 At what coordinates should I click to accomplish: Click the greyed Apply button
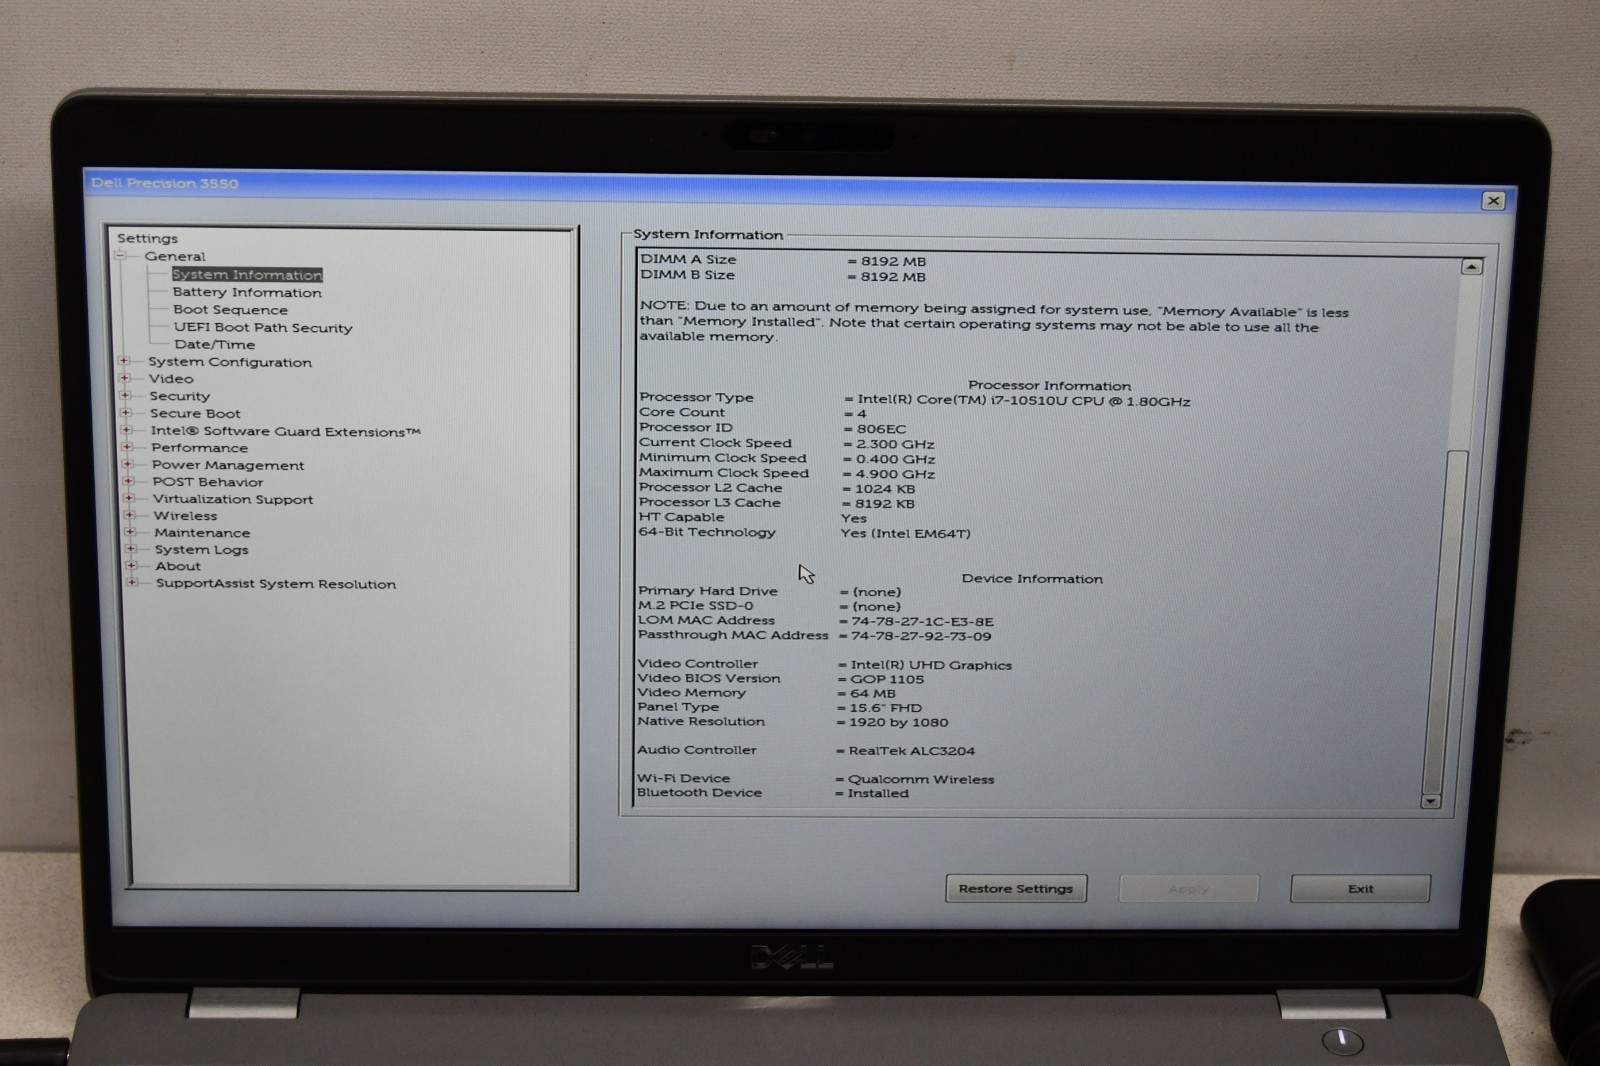1189,889
